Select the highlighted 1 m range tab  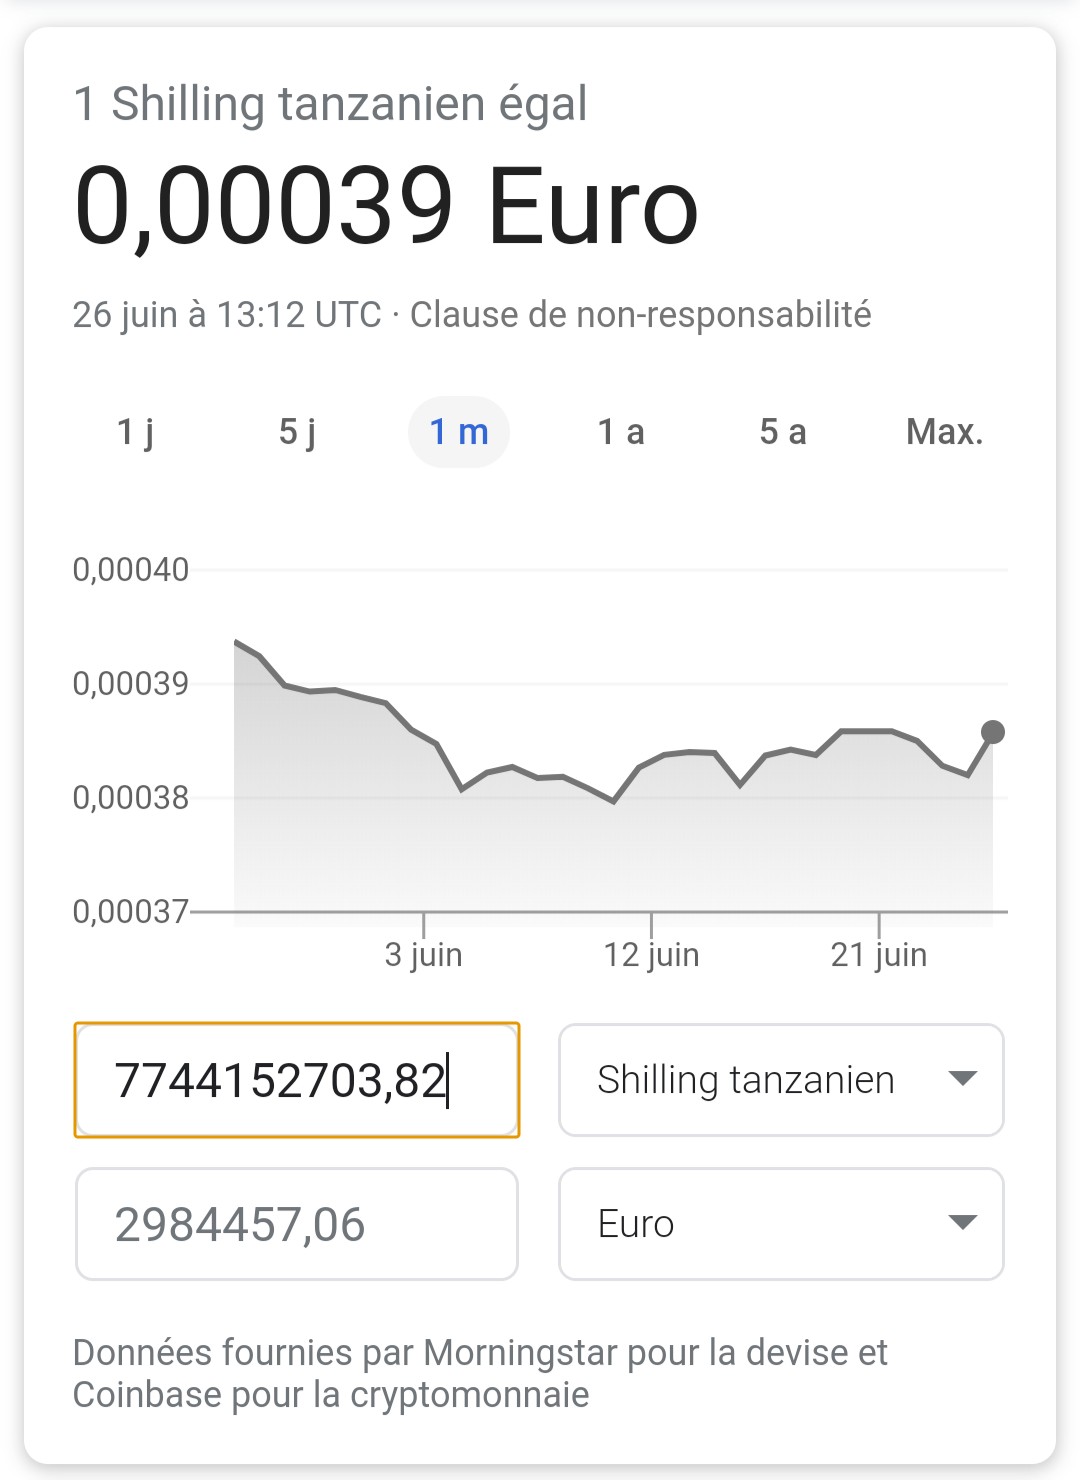(x=459, y=432)
